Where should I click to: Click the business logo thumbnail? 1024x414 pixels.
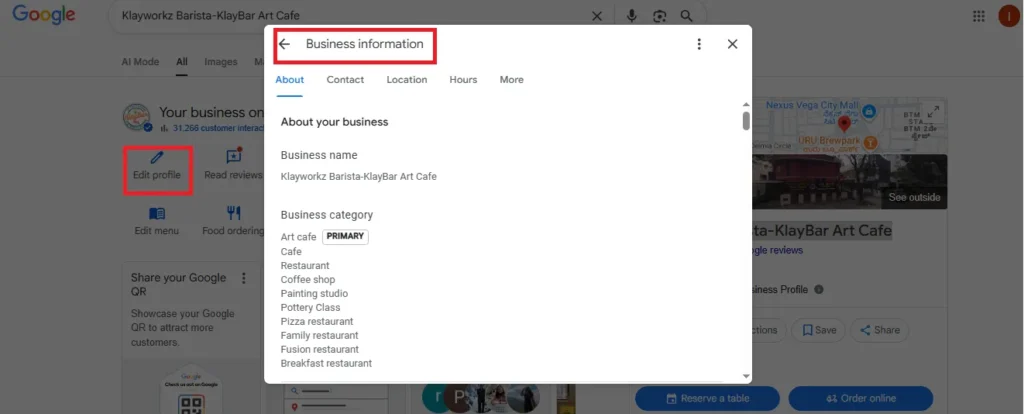pyautogui.click(x=137, y=118)
